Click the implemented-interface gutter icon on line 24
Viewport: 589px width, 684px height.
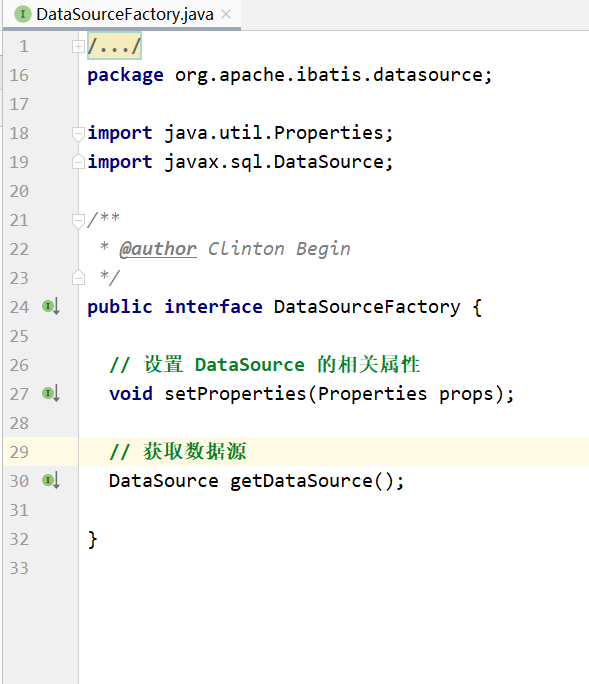(x=51, y=307)
